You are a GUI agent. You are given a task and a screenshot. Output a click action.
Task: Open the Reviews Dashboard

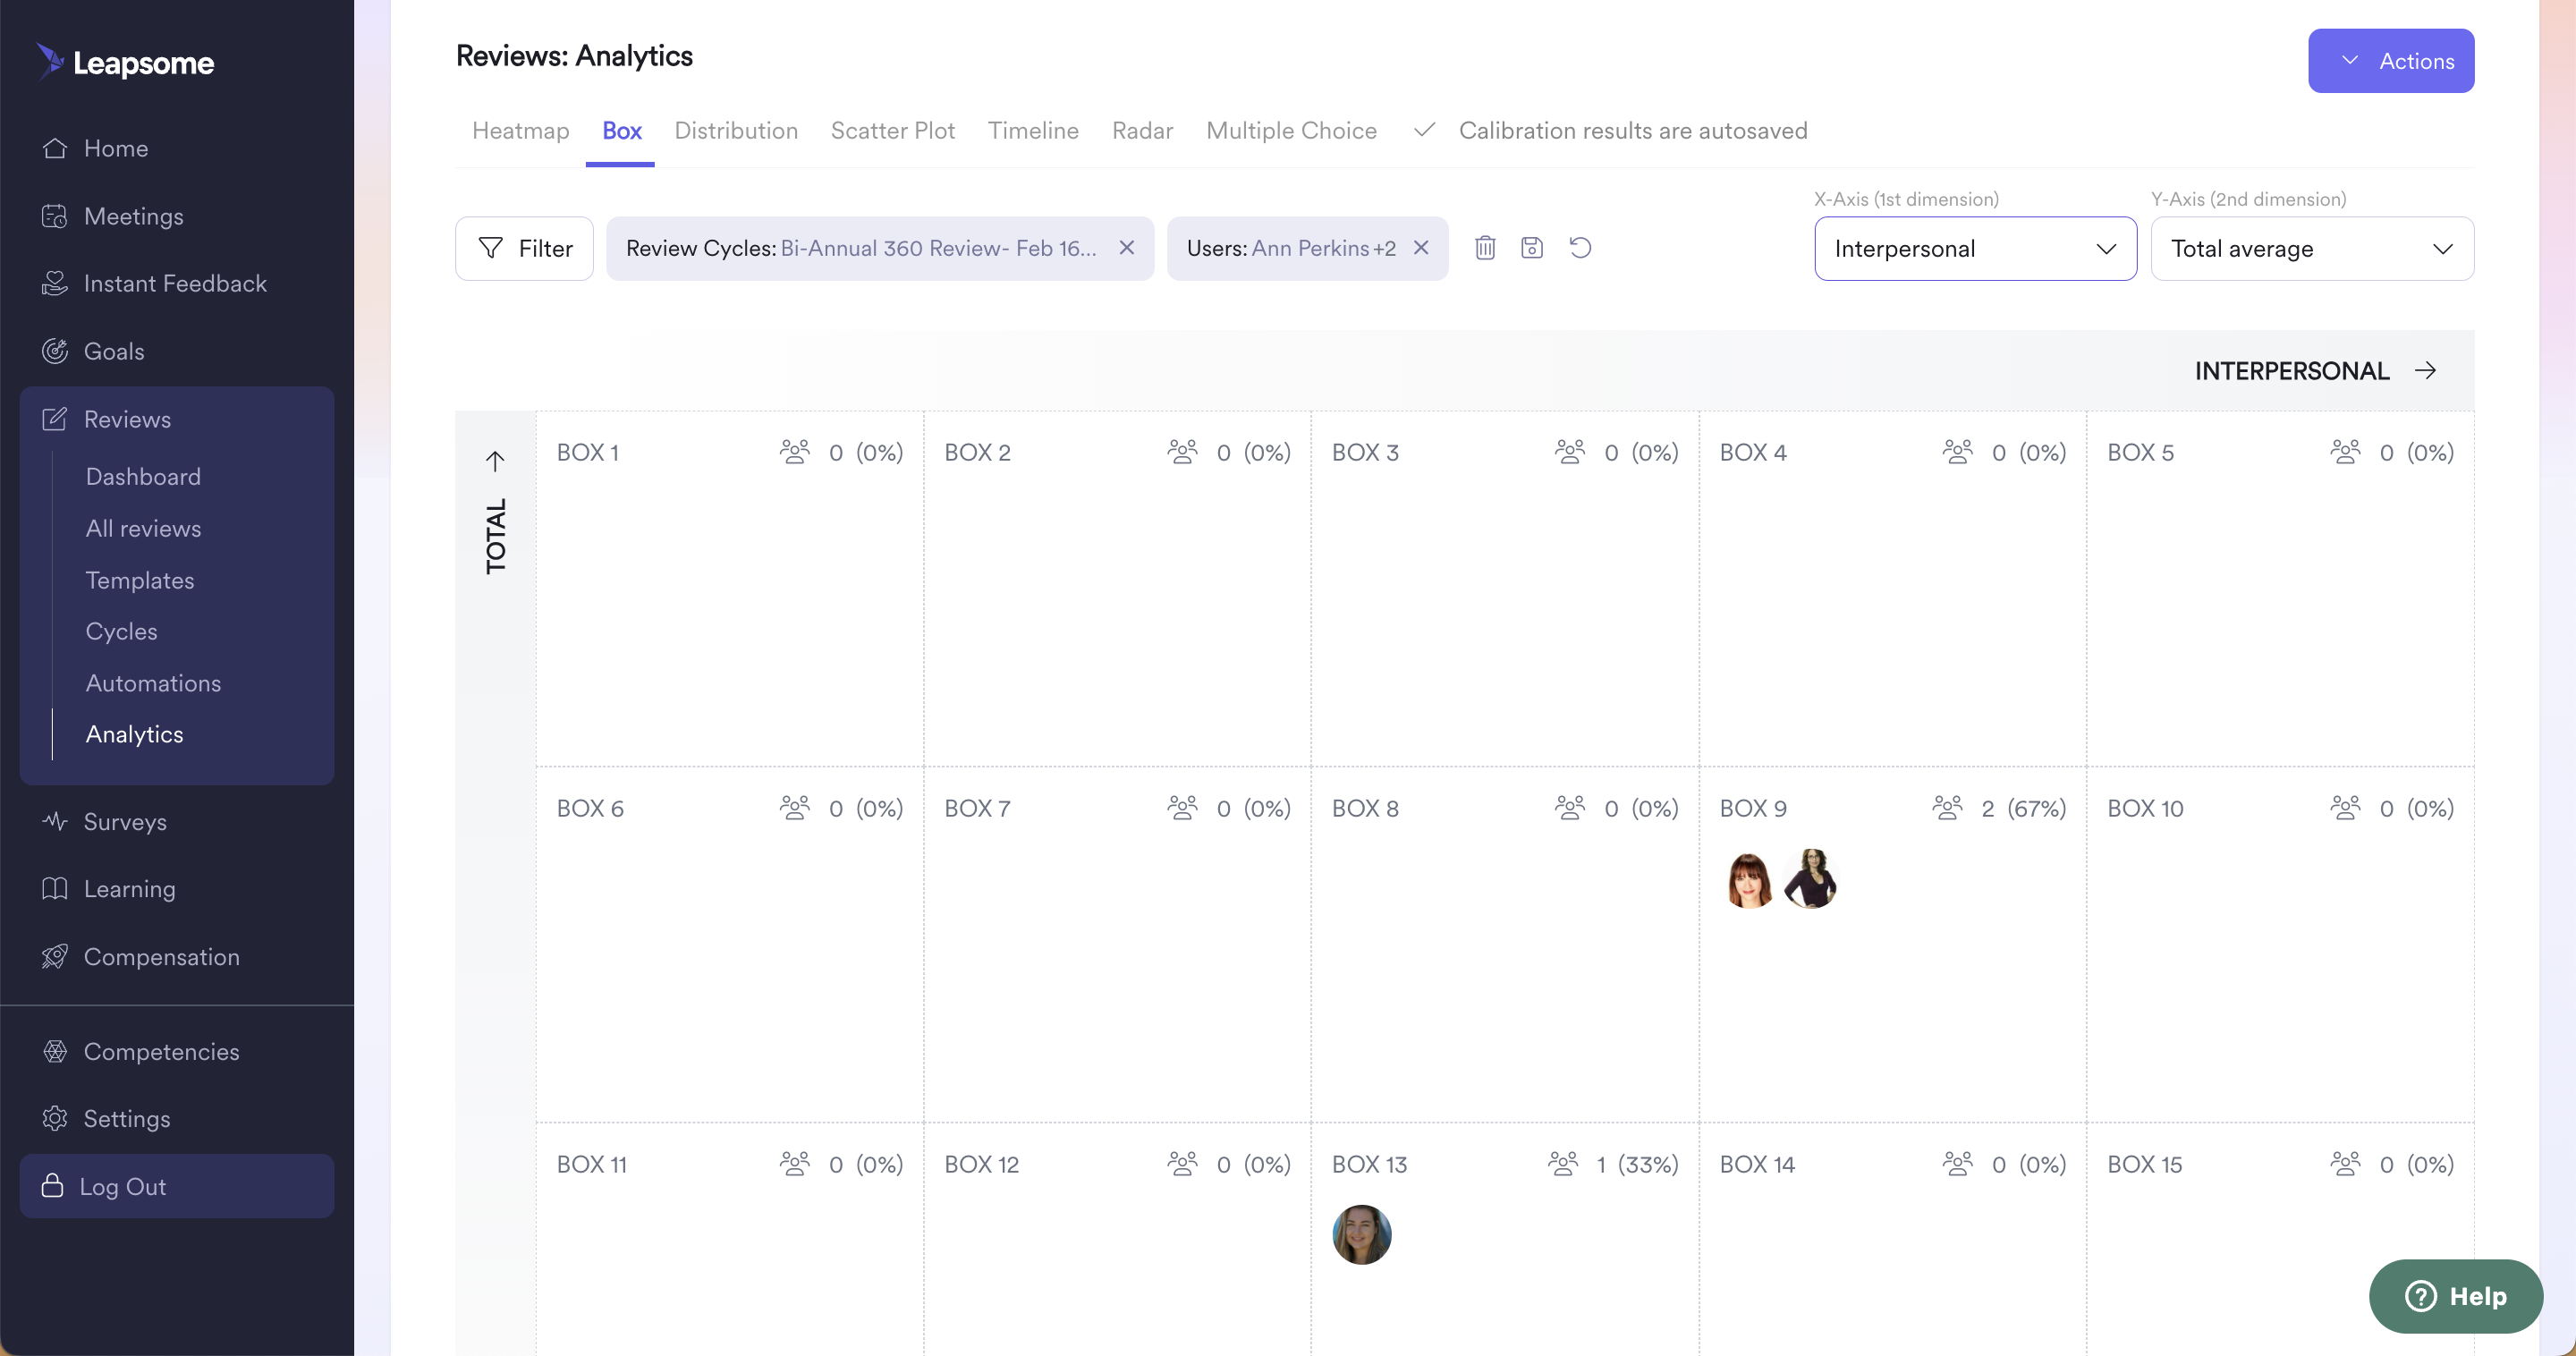143,476
